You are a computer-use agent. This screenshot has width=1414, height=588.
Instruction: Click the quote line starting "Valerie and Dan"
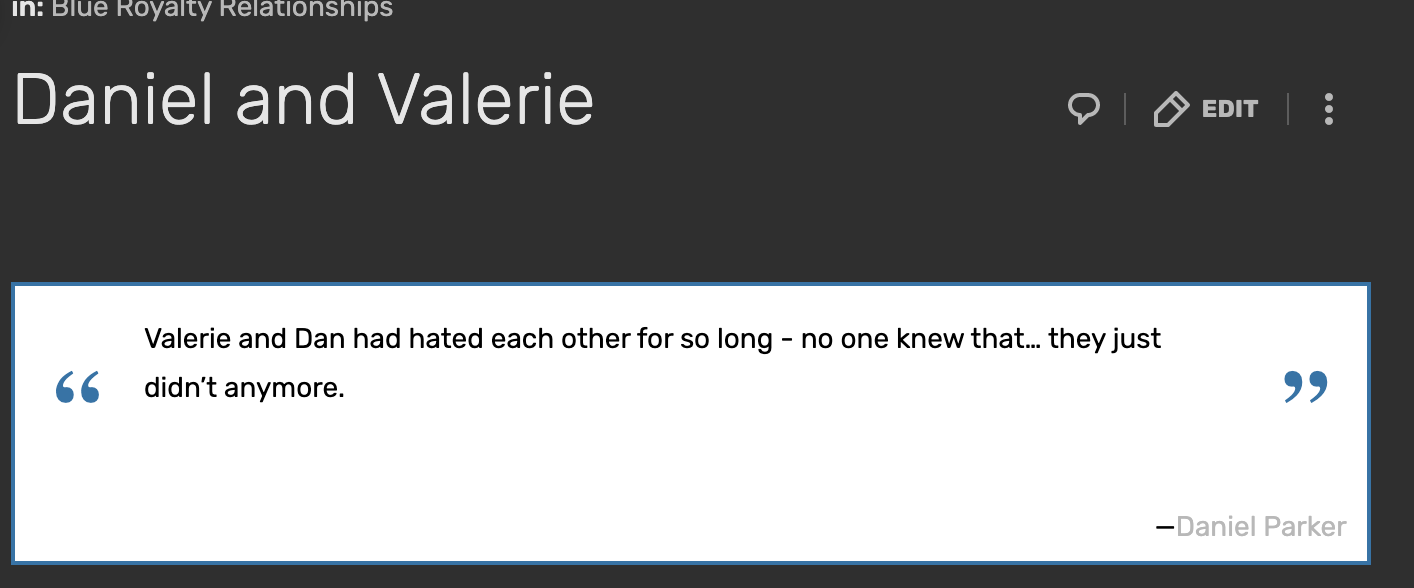tap(652, 339)
